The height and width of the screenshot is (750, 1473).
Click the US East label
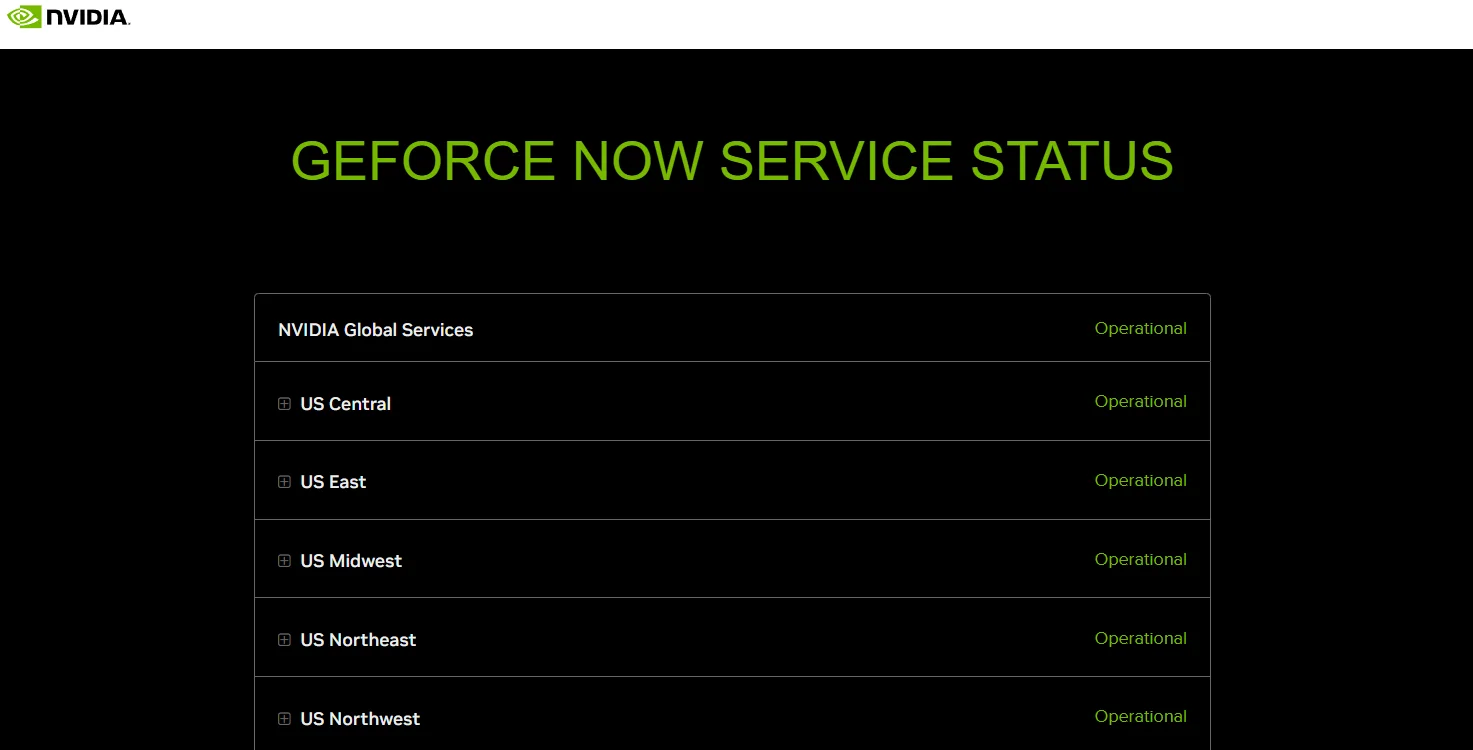pyautogui.click(x=333, y=482)
